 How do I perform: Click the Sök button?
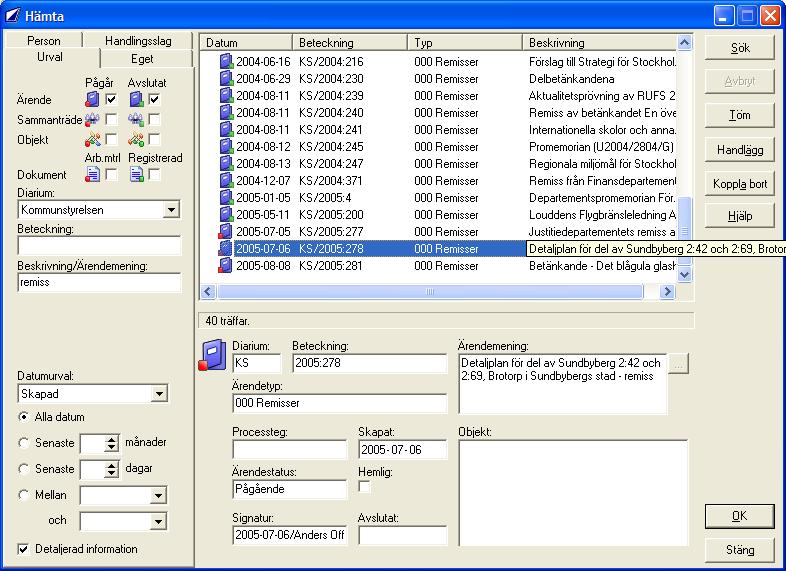[740, 48]
